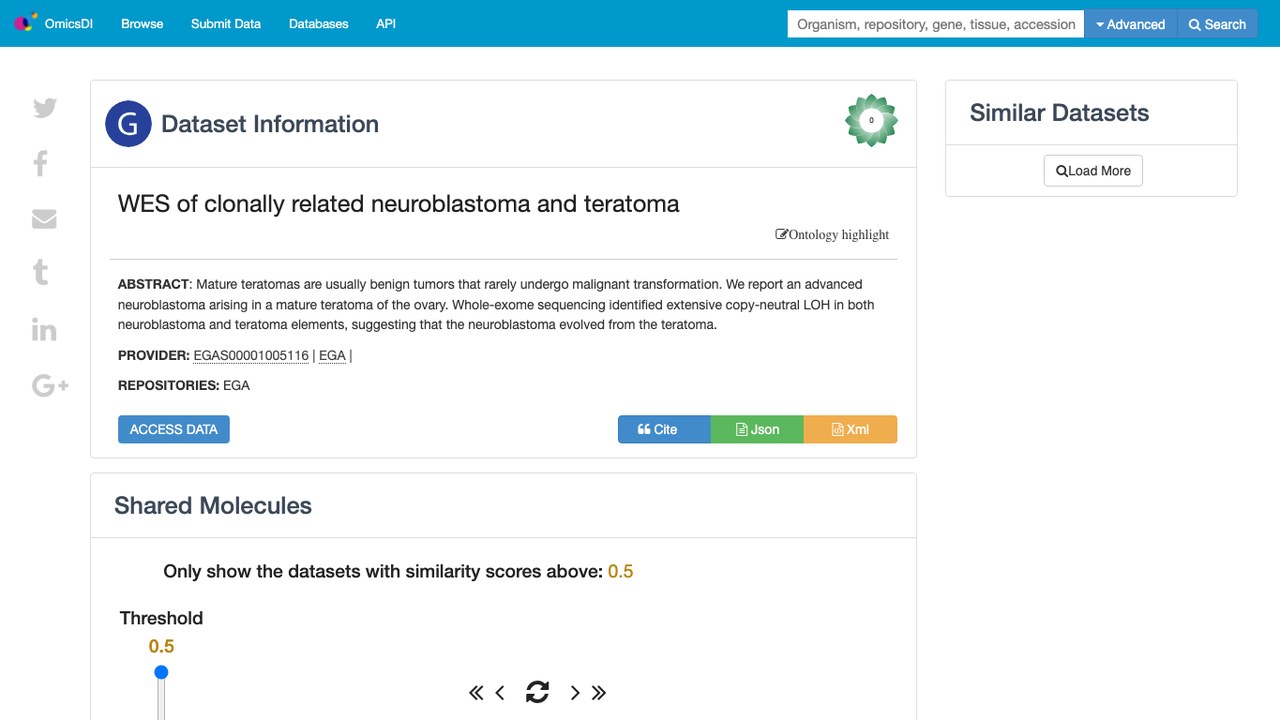1280x720 pixels.
Task: Click the Search button
Action: 1217,24
